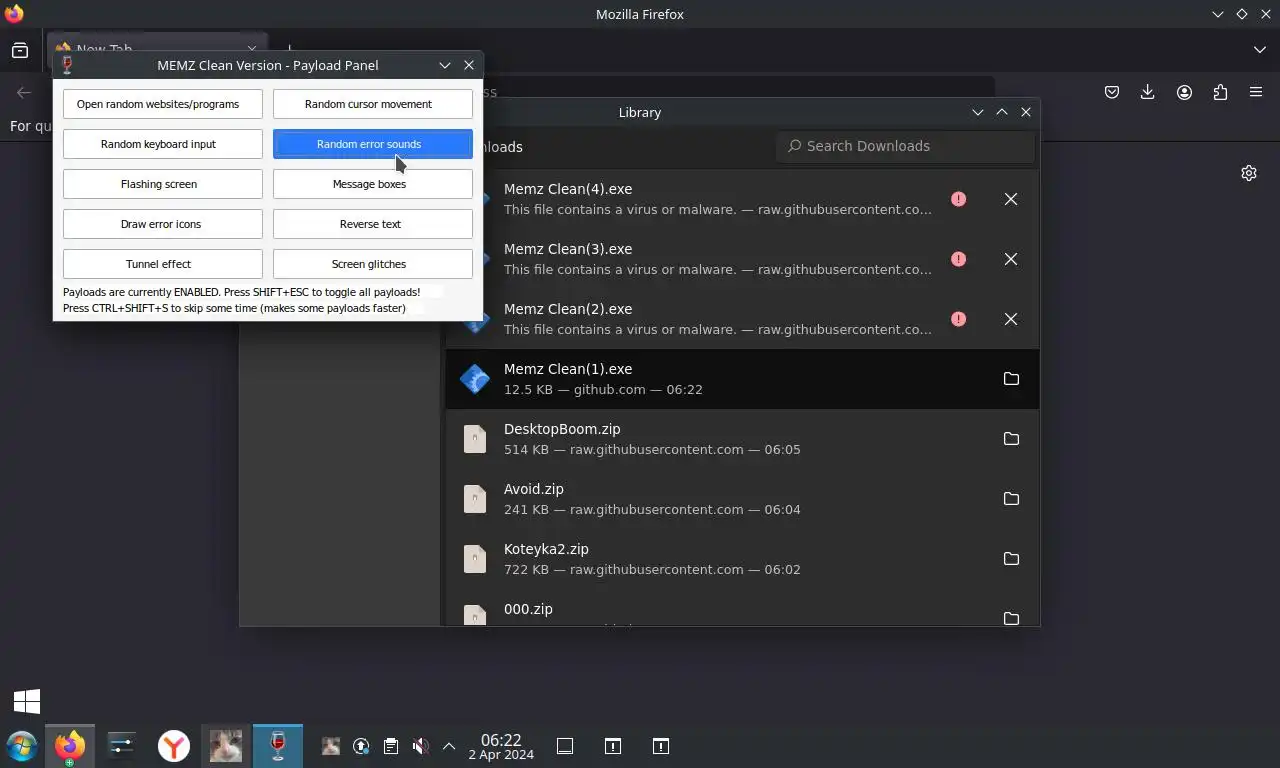Screen dimensions: 1280x768
Task: Switch to Firefox in the taskbar
Action: (69, 746)
